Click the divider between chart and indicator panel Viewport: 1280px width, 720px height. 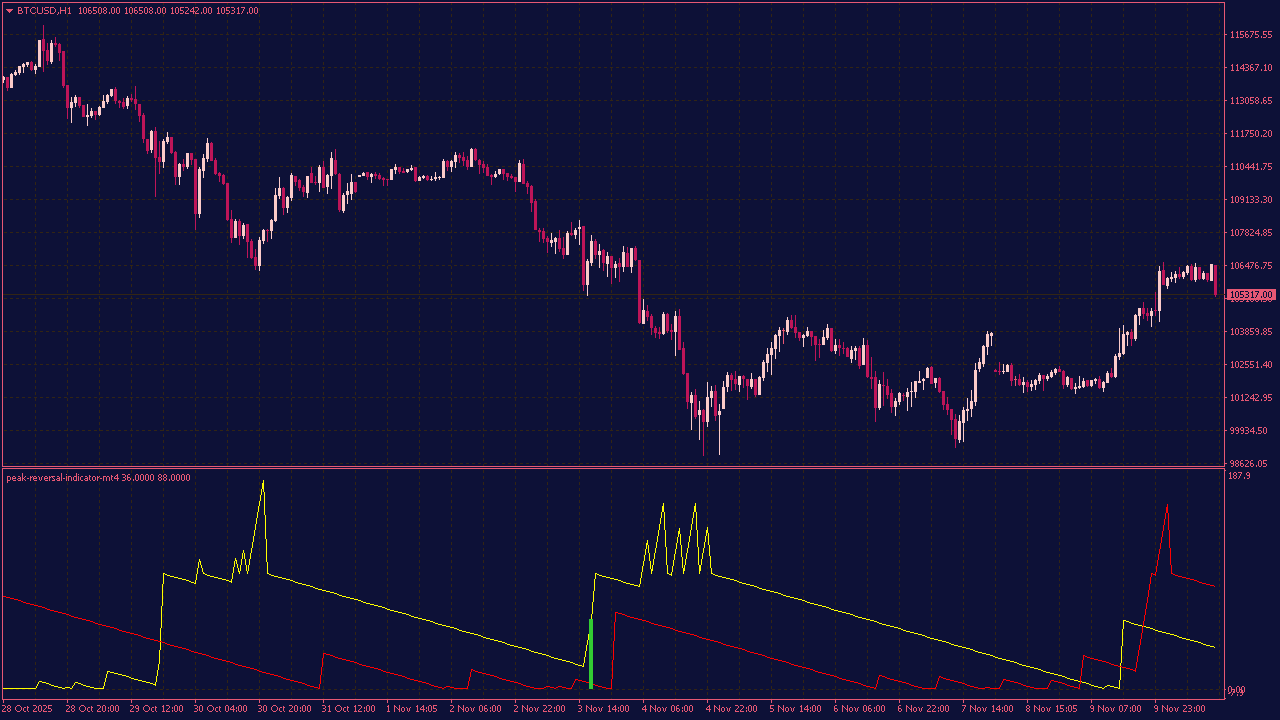pyautogui.click(x=640, y=466)
